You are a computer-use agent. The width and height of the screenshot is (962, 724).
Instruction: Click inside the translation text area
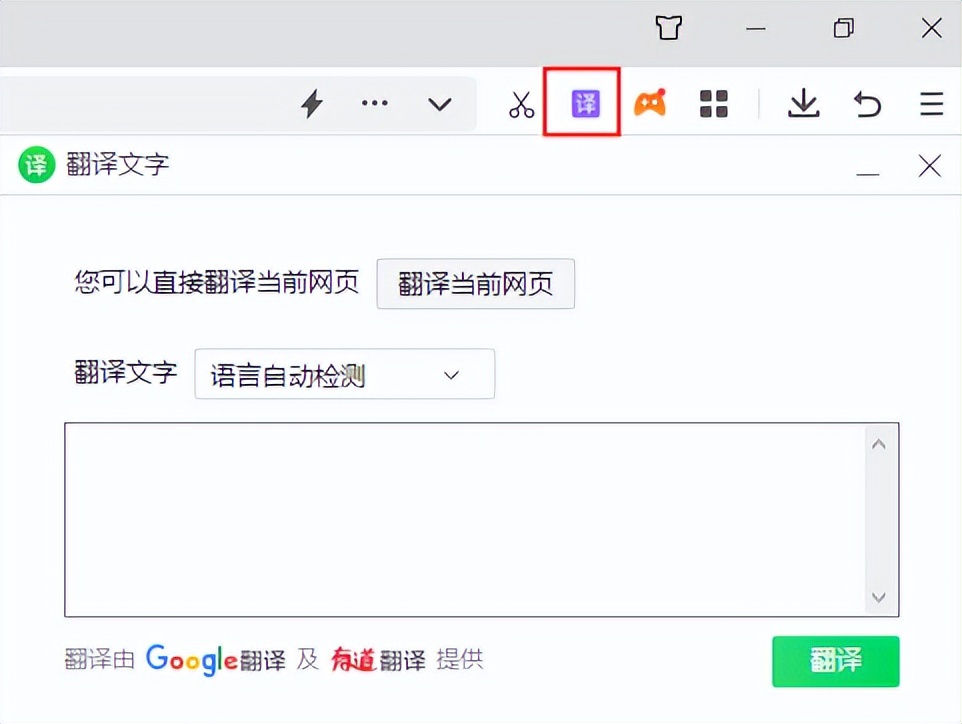tap(460, 520)
